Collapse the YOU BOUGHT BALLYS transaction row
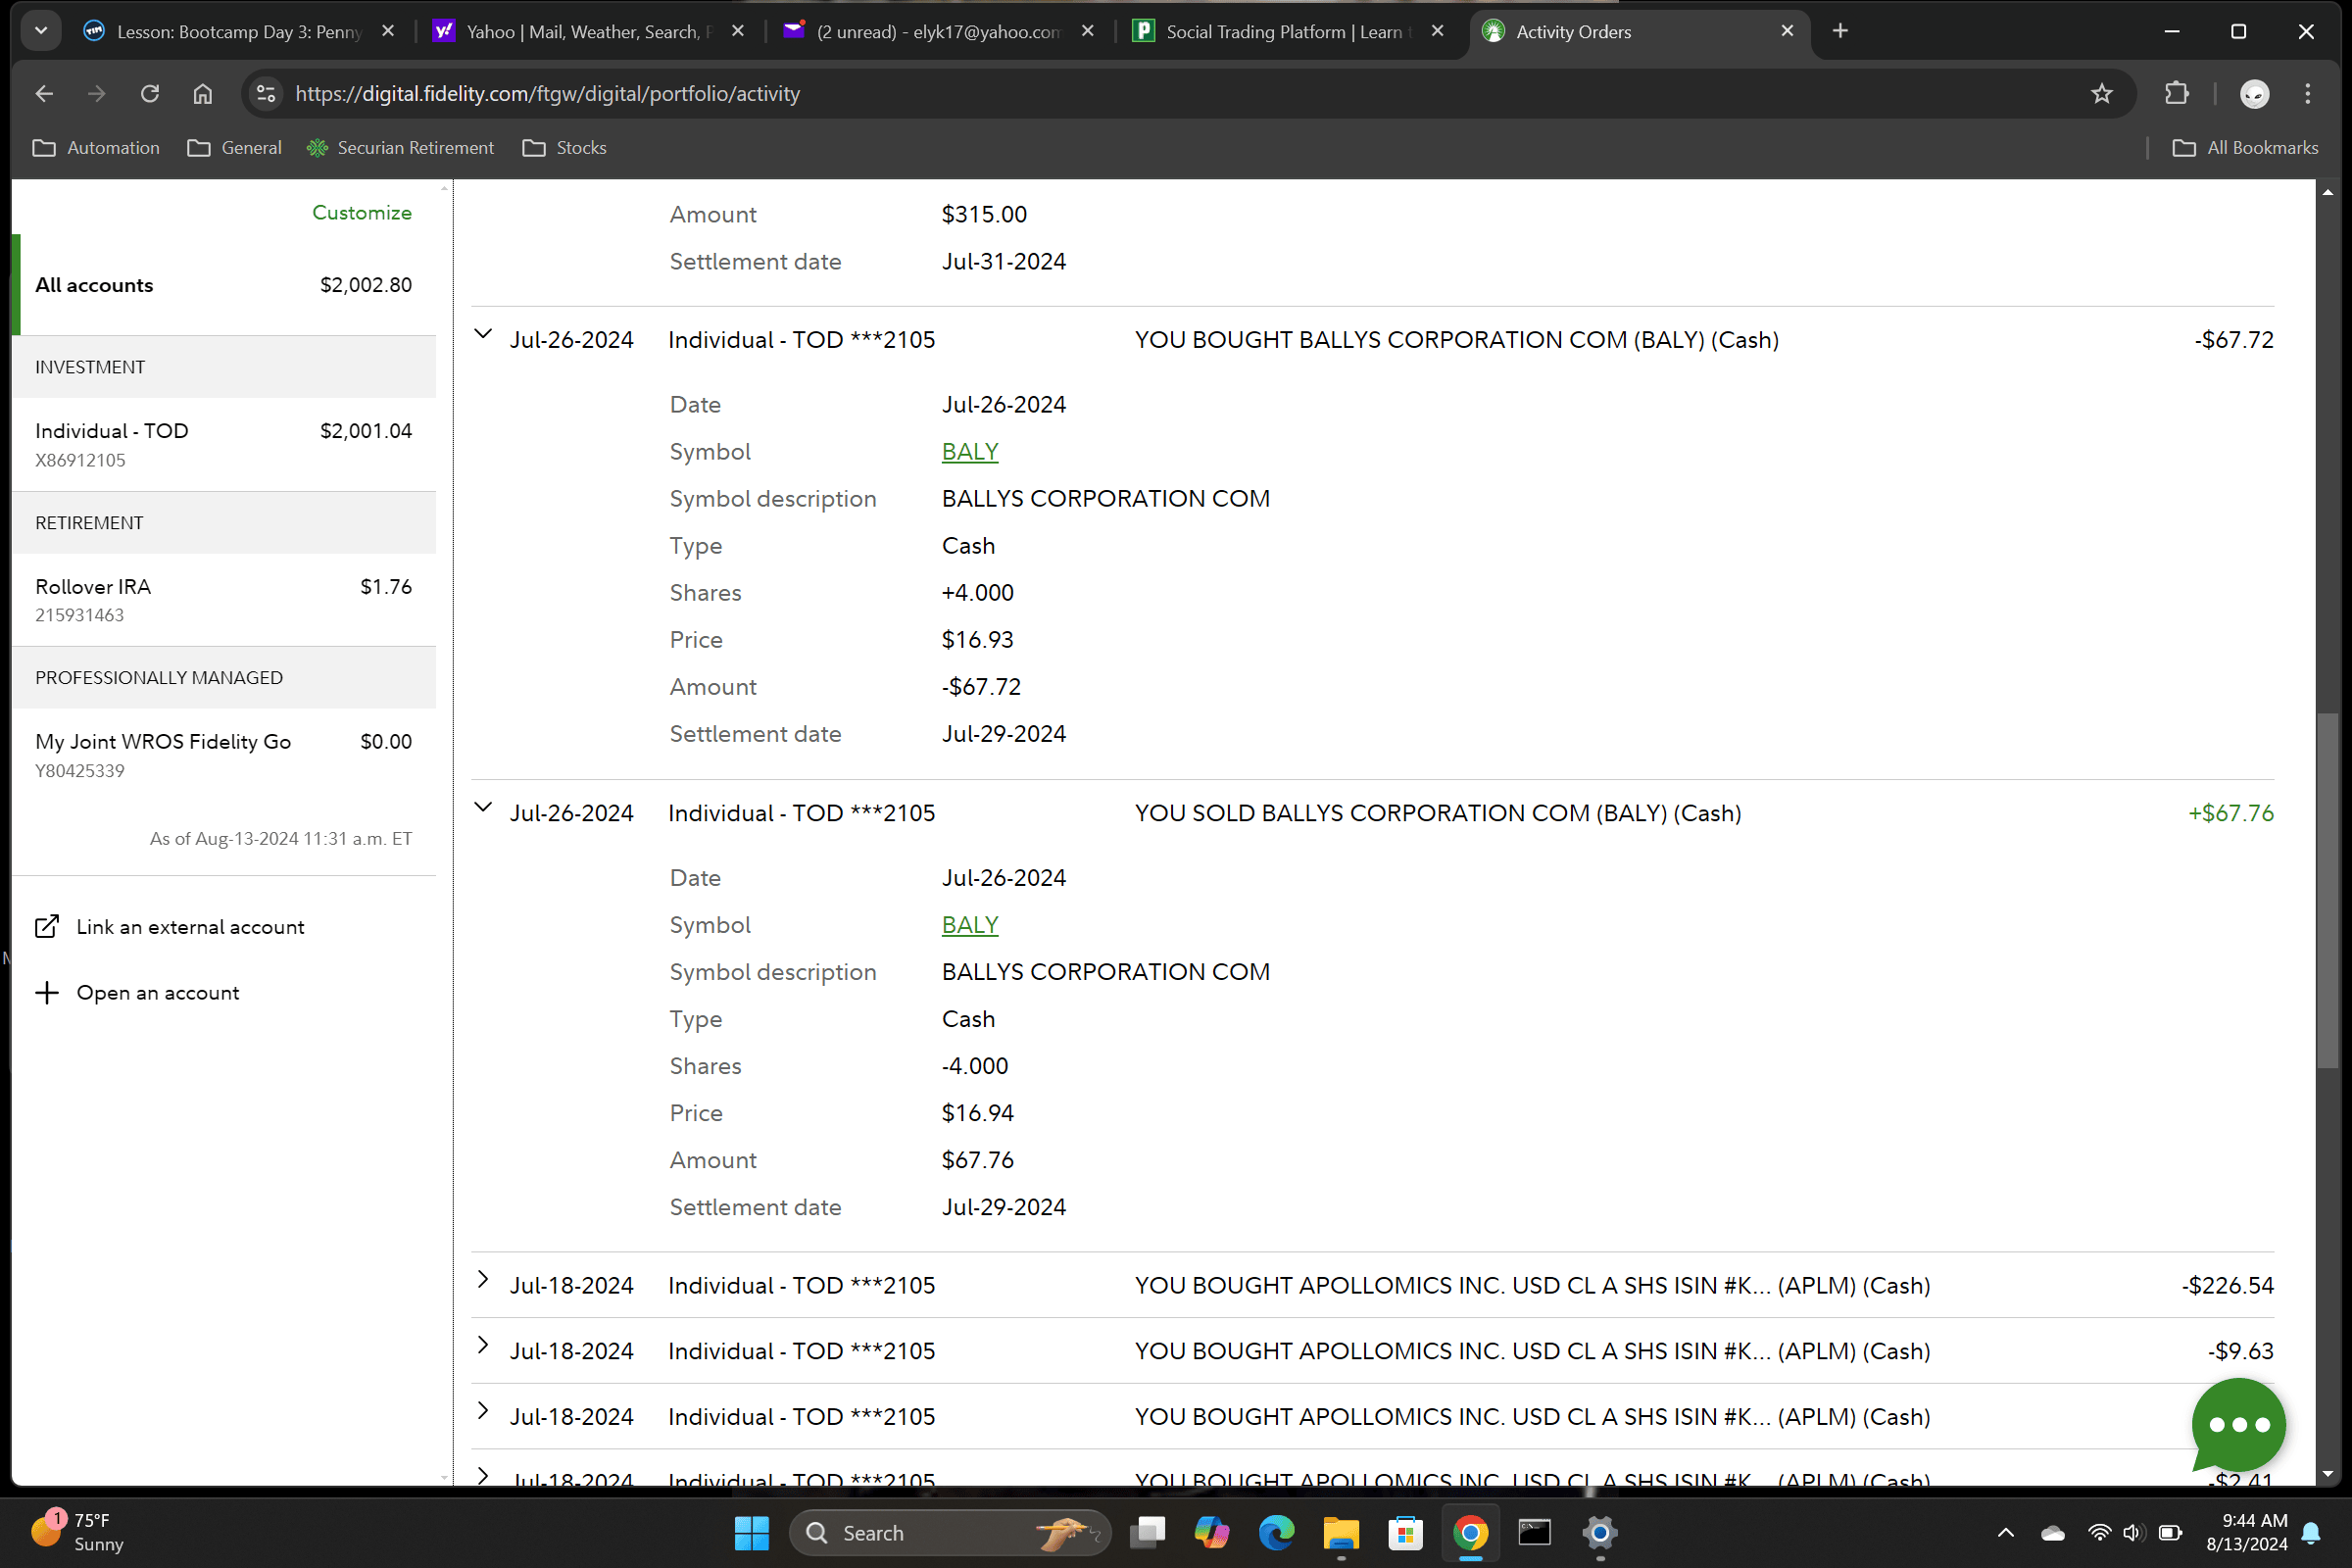Image resolution: width=2352 pixels, height=1568 pixels. (x=483, y=335)
